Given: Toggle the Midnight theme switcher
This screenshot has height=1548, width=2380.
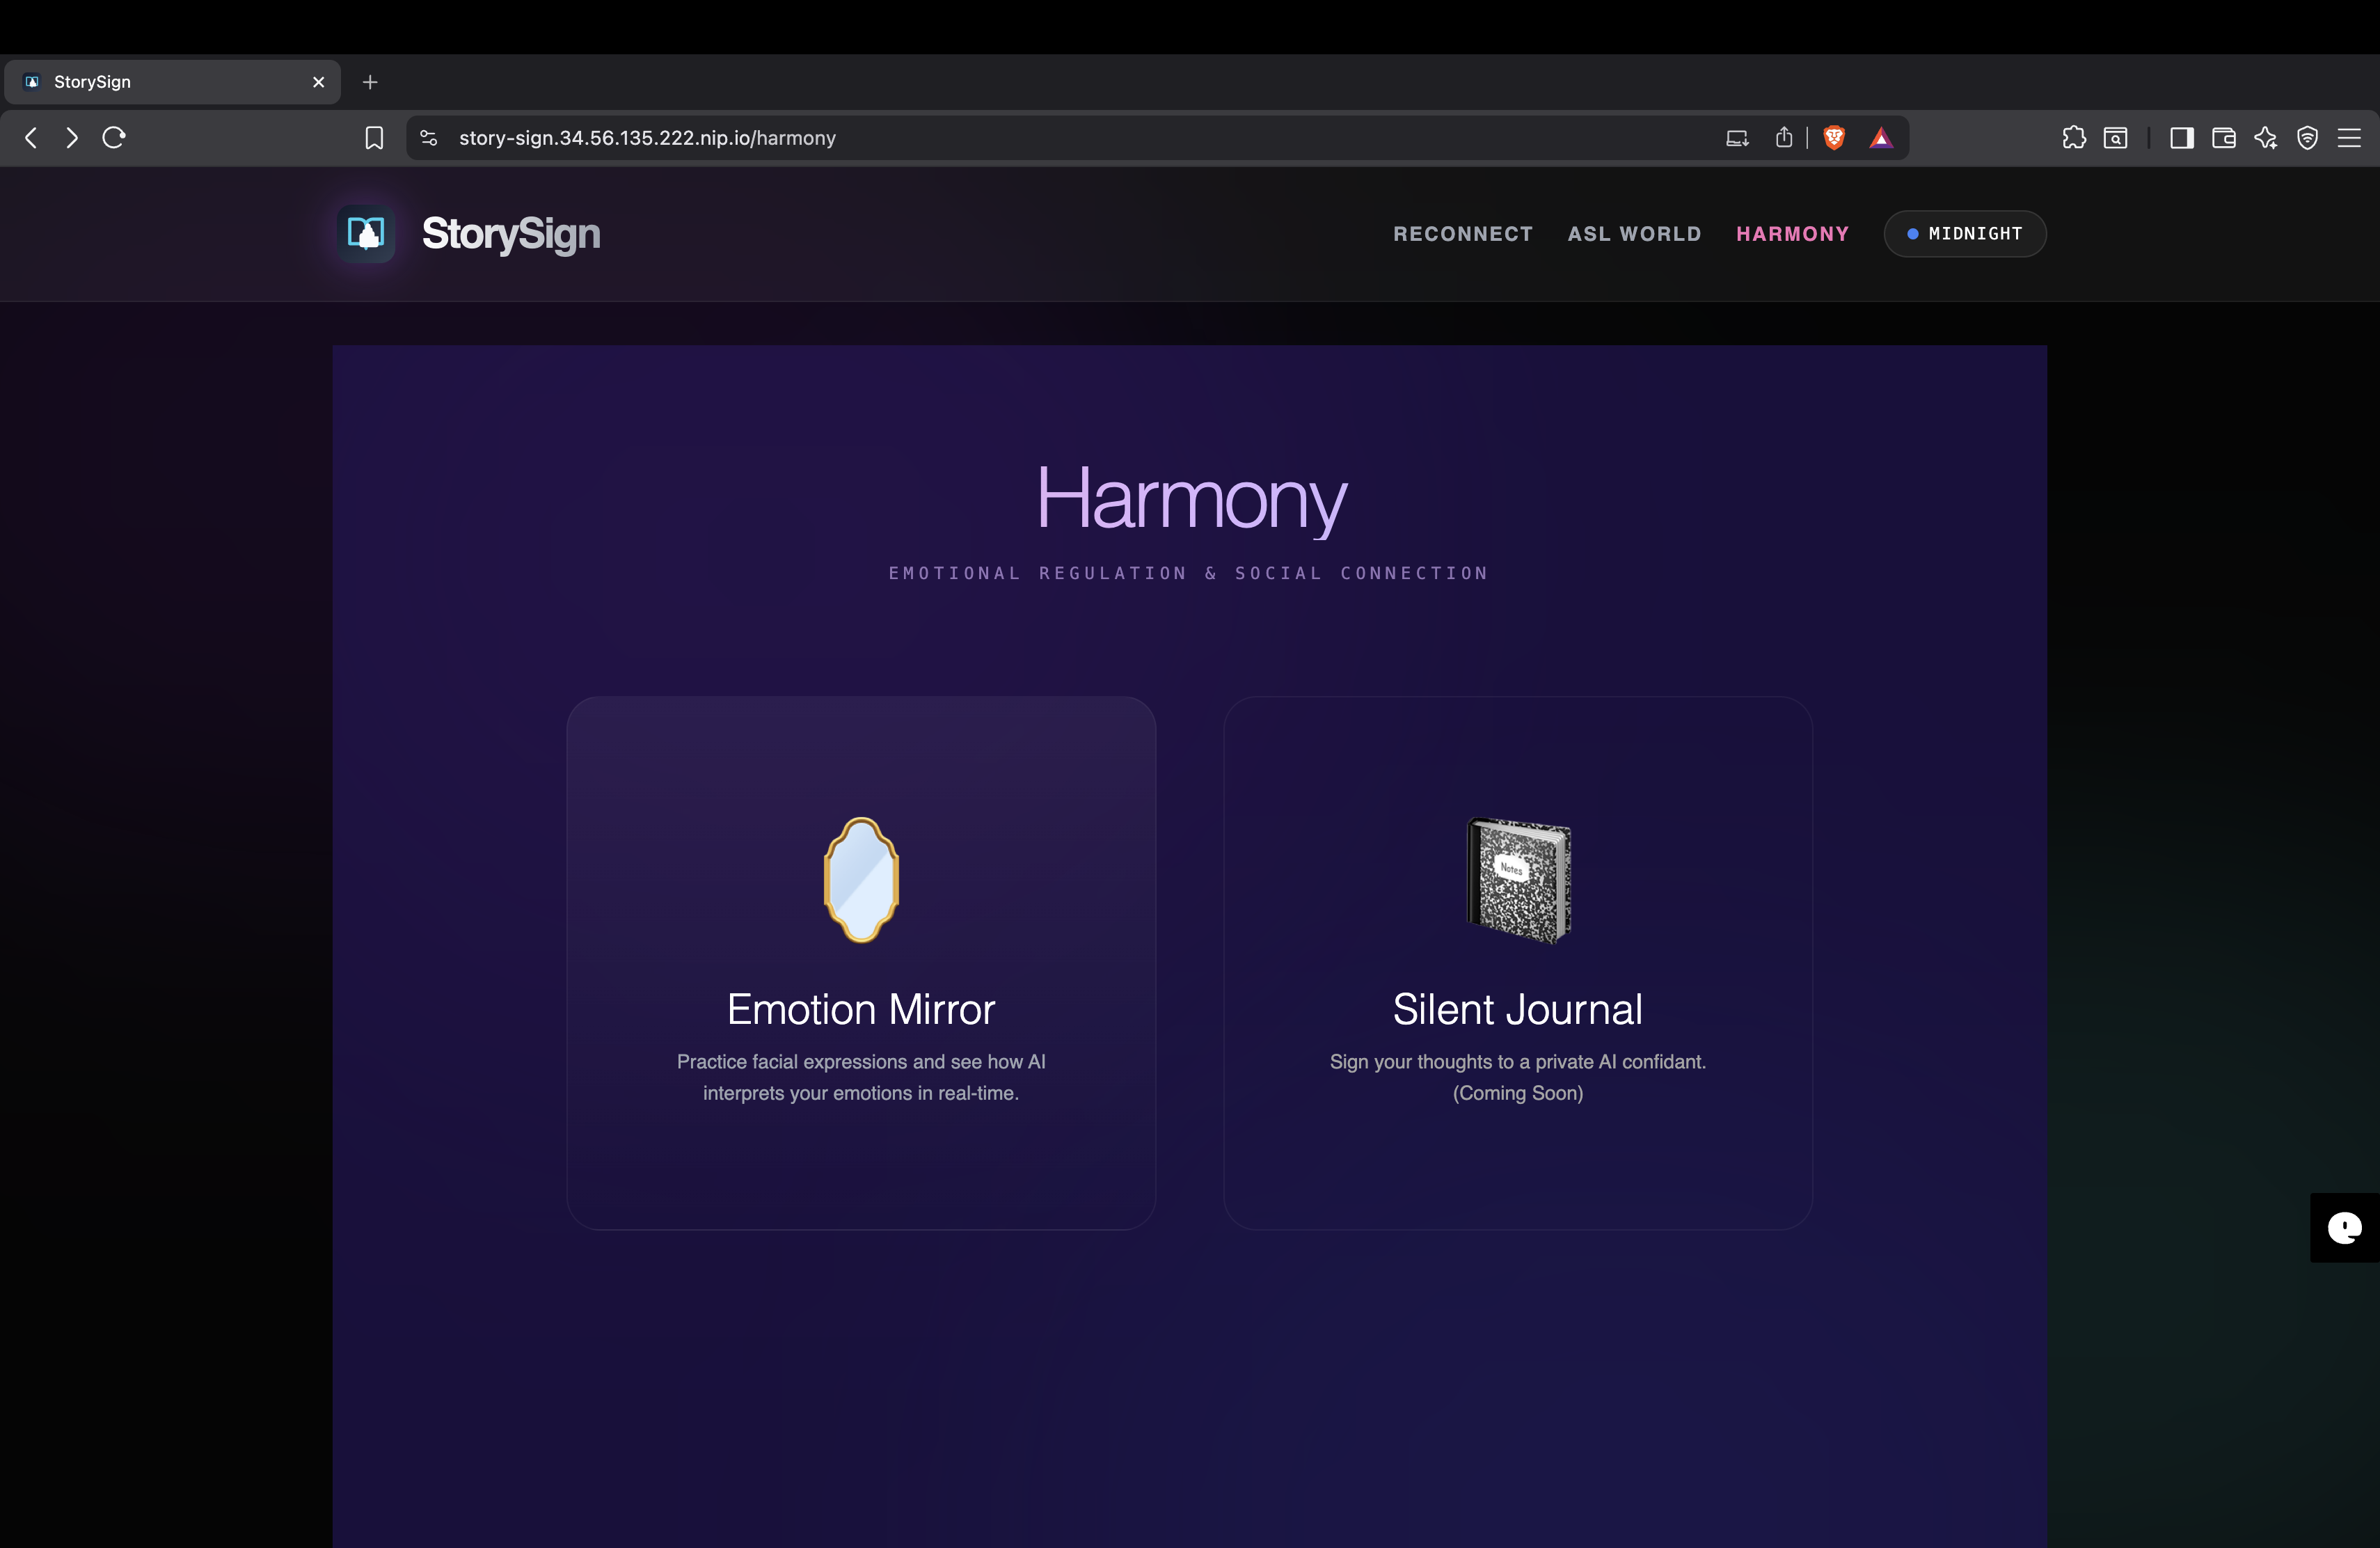Looking at the screenshot, I should 1964,234.
